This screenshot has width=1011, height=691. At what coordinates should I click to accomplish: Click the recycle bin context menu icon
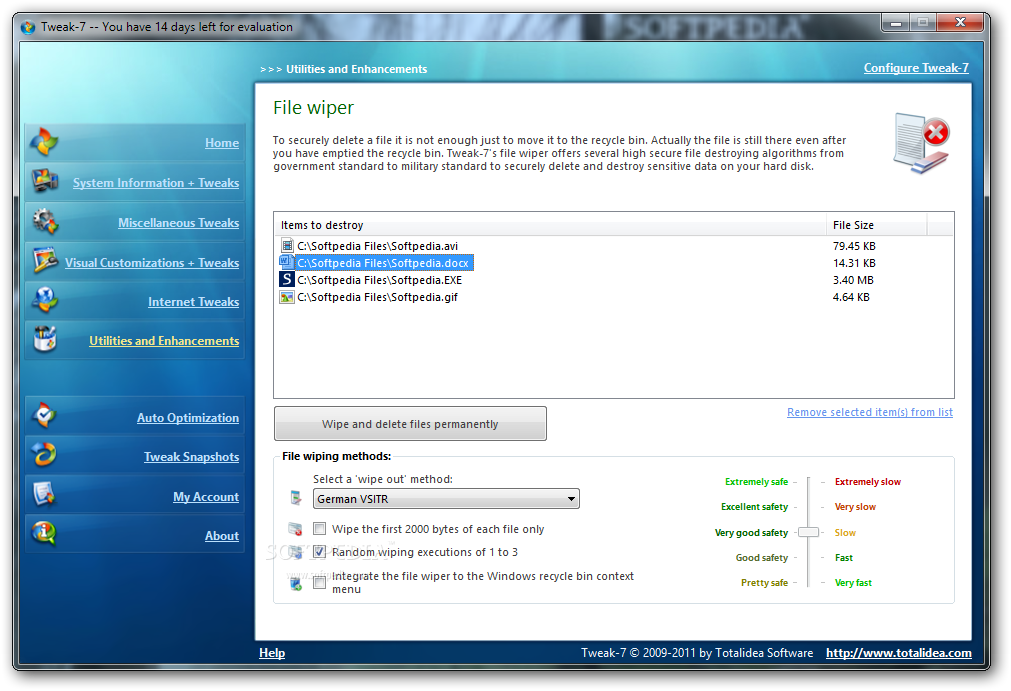tap(295, 584)
